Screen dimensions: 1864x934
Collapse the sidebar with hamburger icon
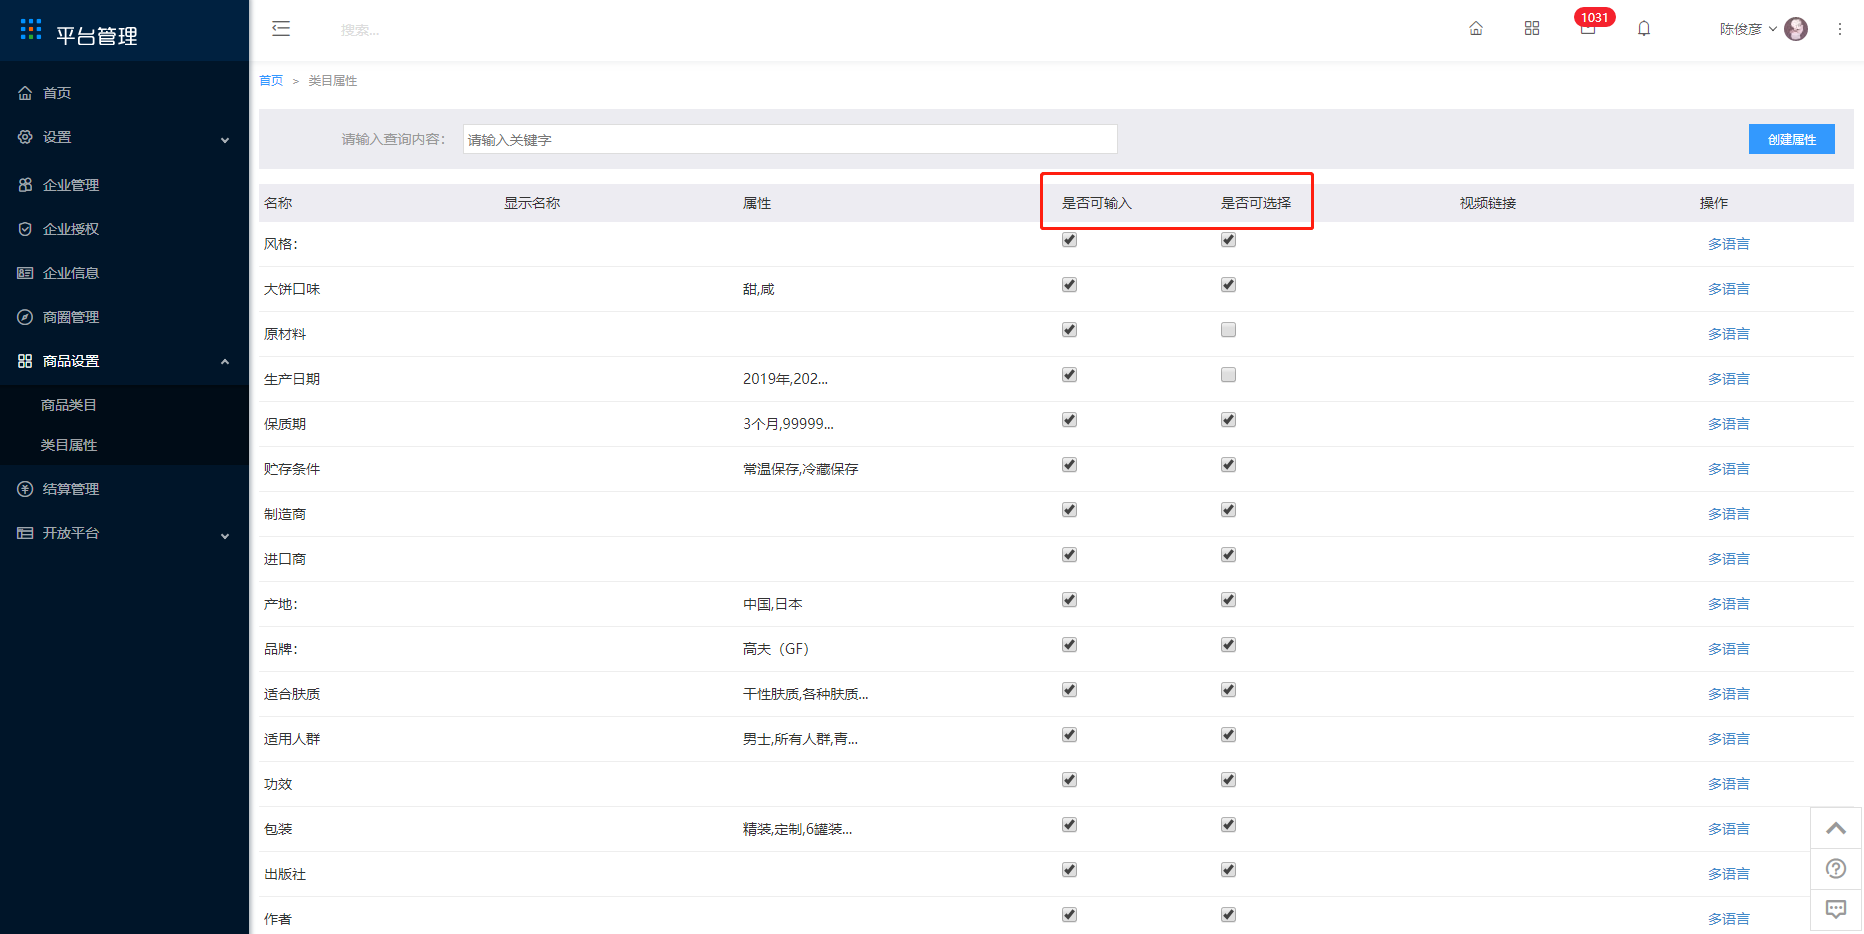coord(281,29)
